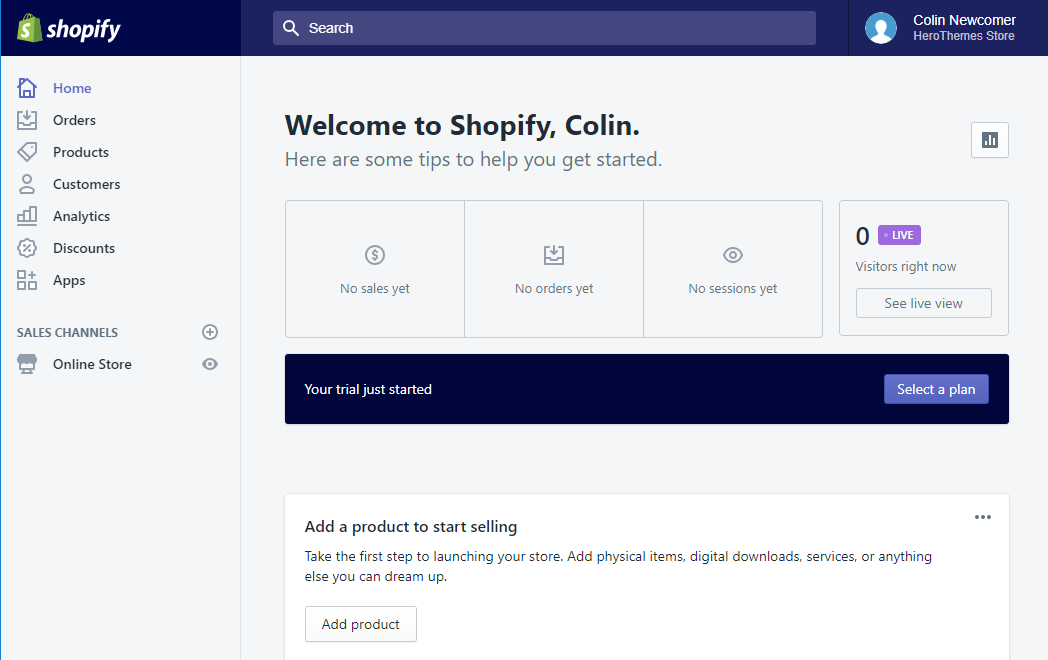Click into the Search field
The height and width of the screenshot is (660, 1048).
coord(544,28)
